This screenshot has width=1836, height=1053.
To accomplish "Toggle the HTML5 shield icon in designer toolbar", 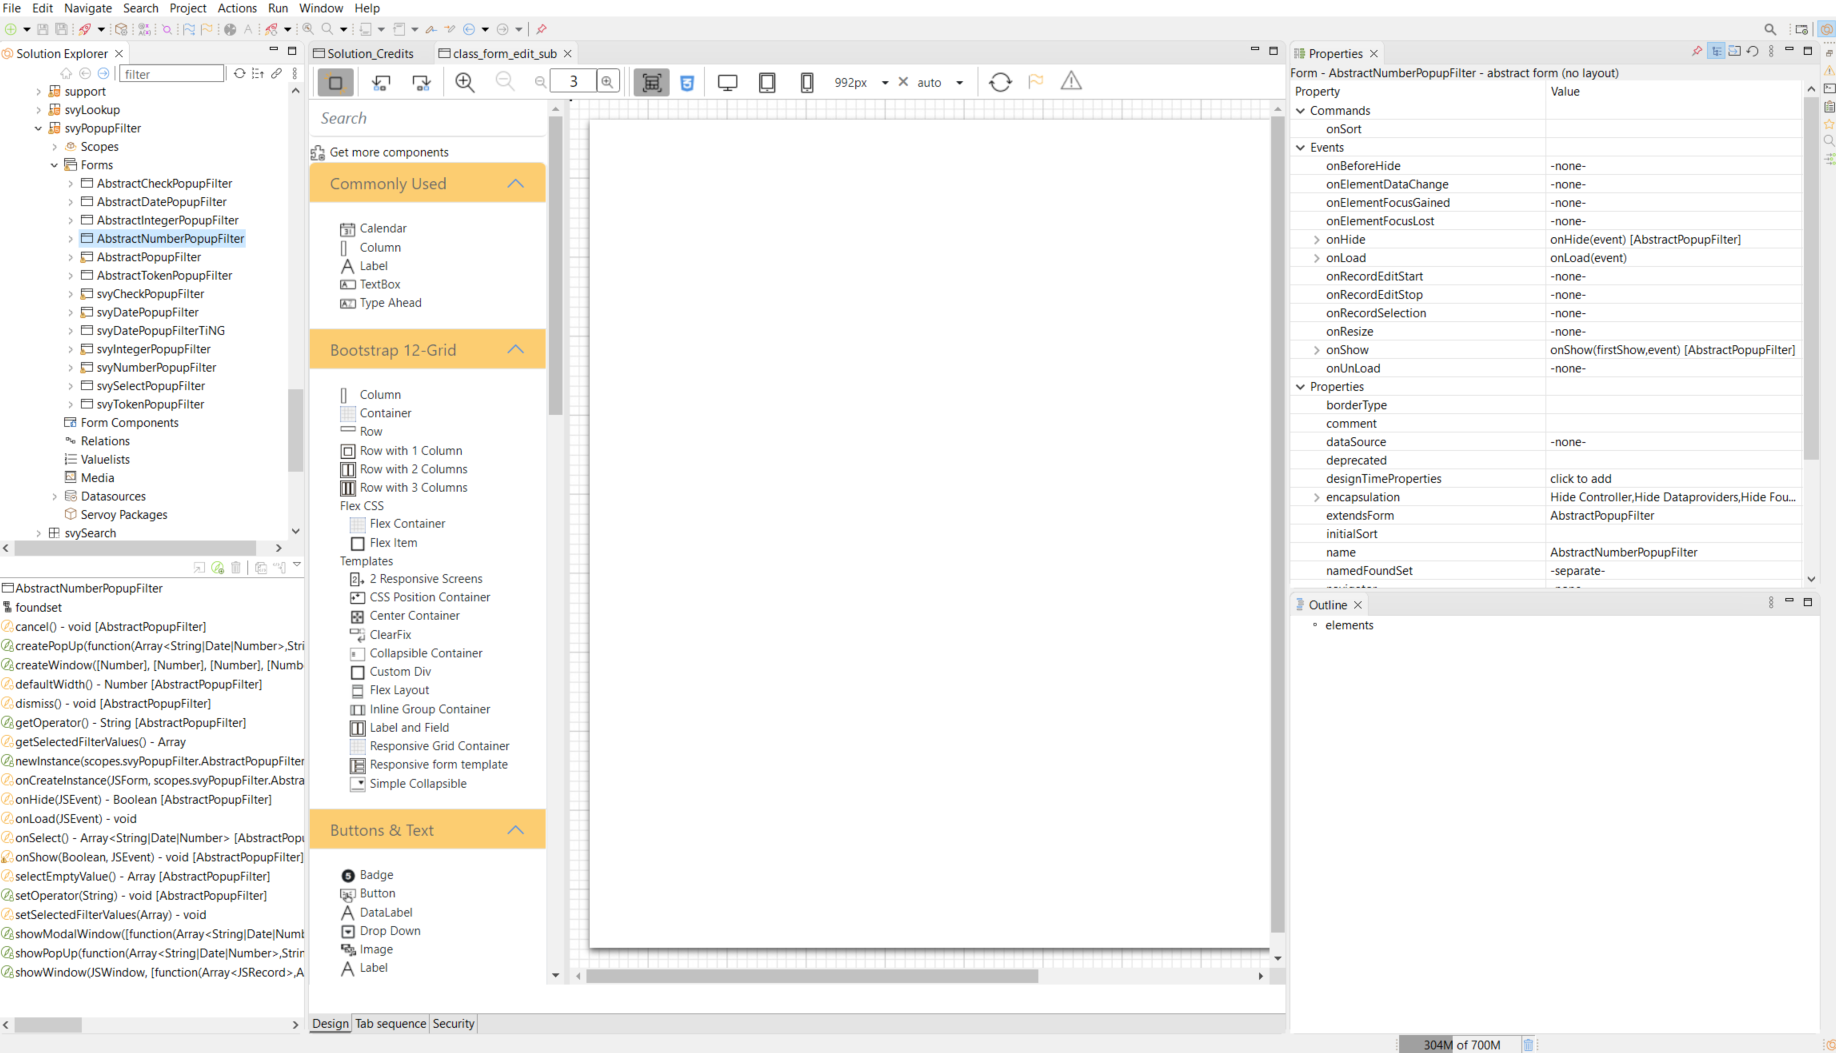I will (687, 82).
